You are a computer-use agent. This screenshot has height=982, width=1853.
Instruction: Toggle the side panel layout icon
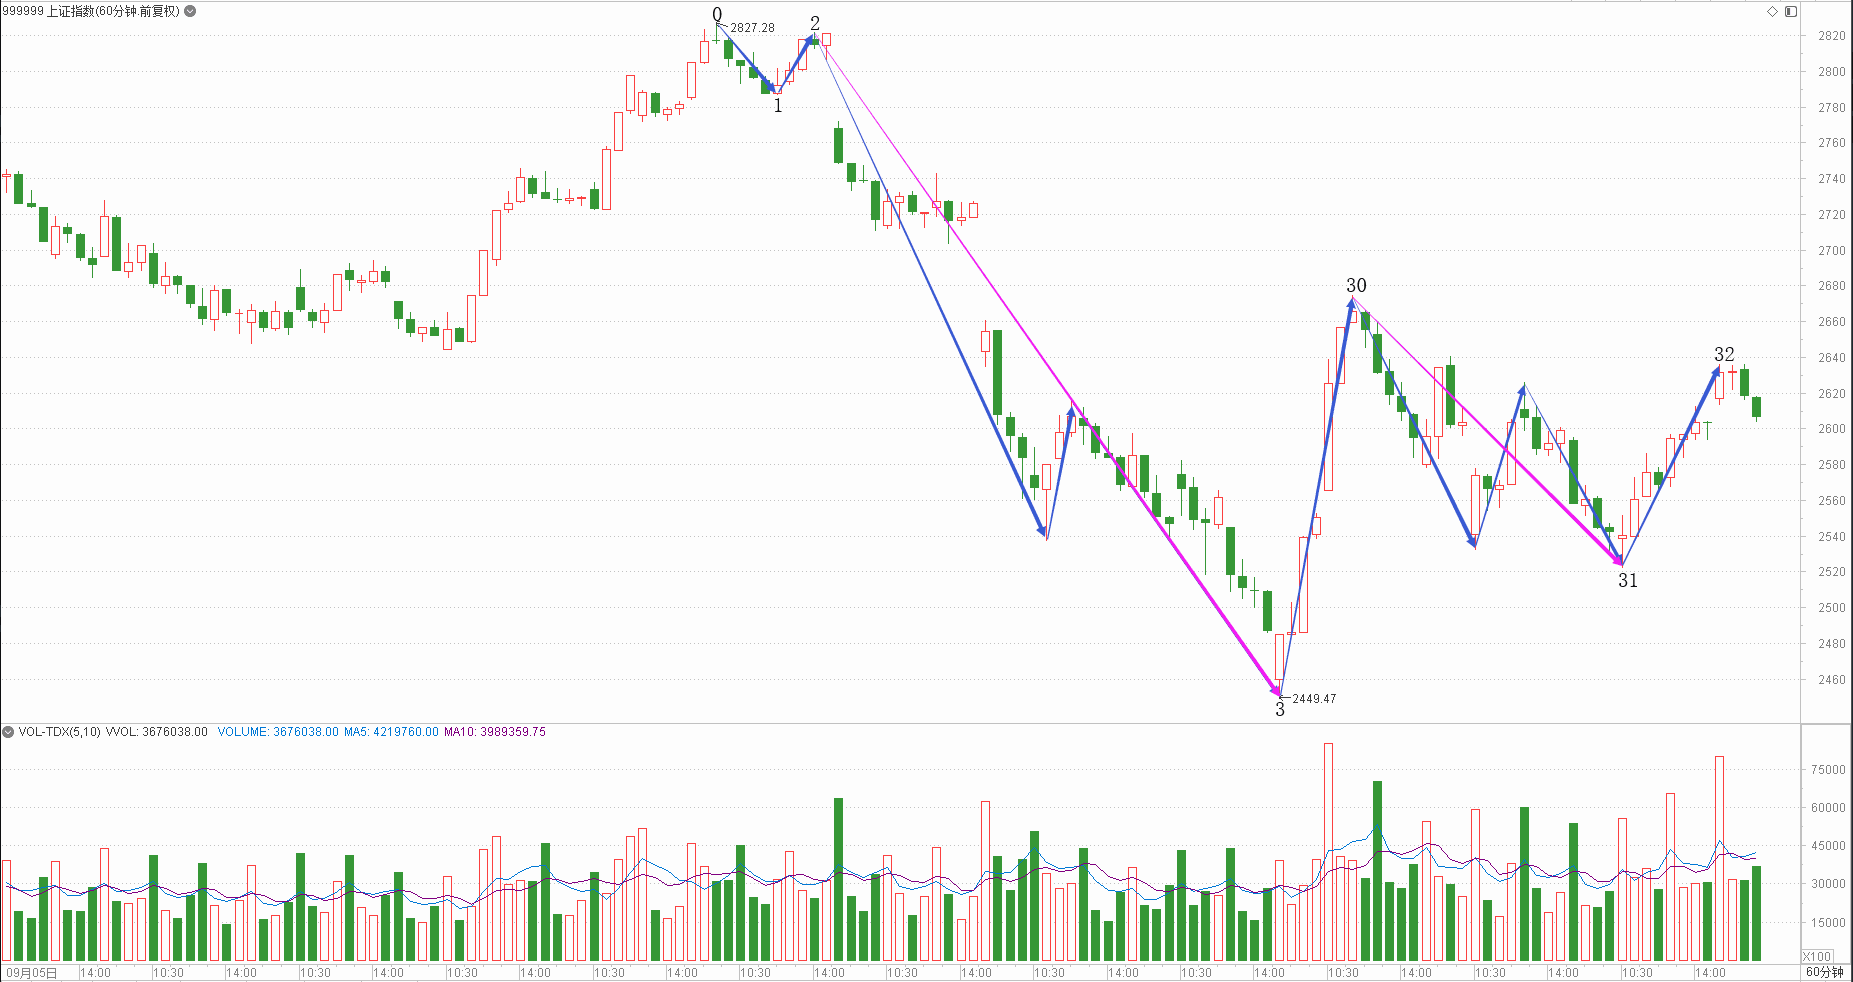click(1791, 12)
